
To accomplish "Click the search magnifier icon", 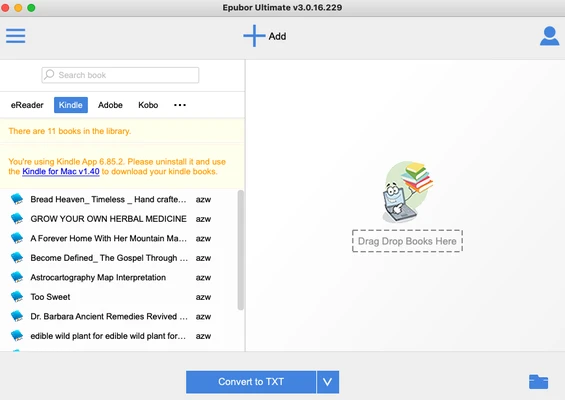I will 49,75.
